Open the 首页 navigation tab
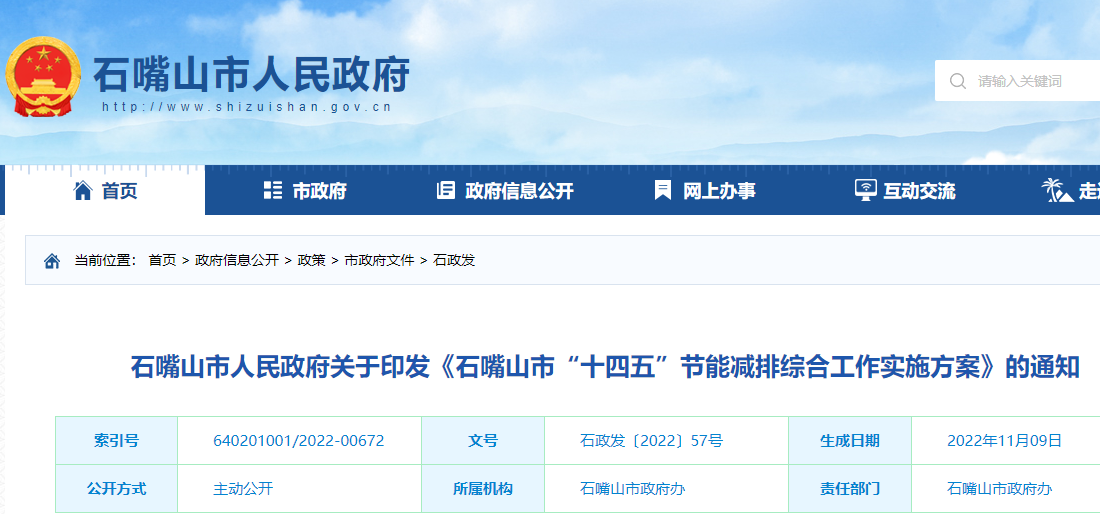 (x=120, y=191)
